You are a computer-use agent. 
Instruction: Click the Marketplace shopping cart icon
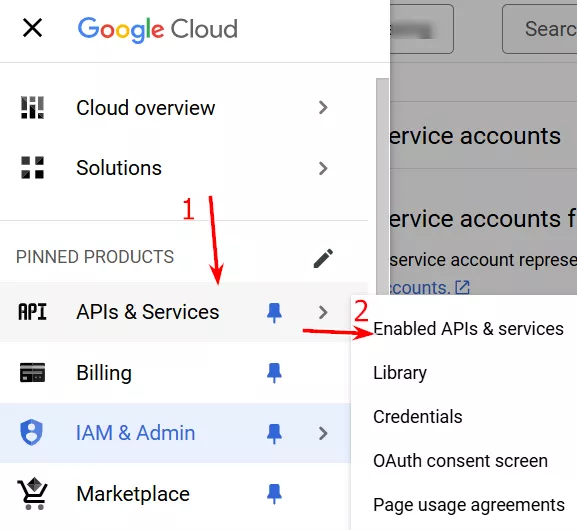tap(32, 494)
